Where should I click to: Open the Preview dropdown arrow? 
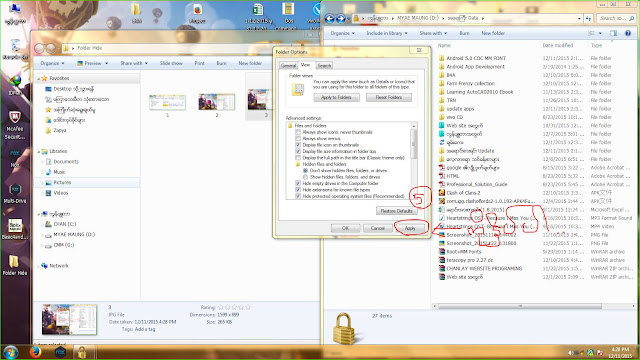107,63
